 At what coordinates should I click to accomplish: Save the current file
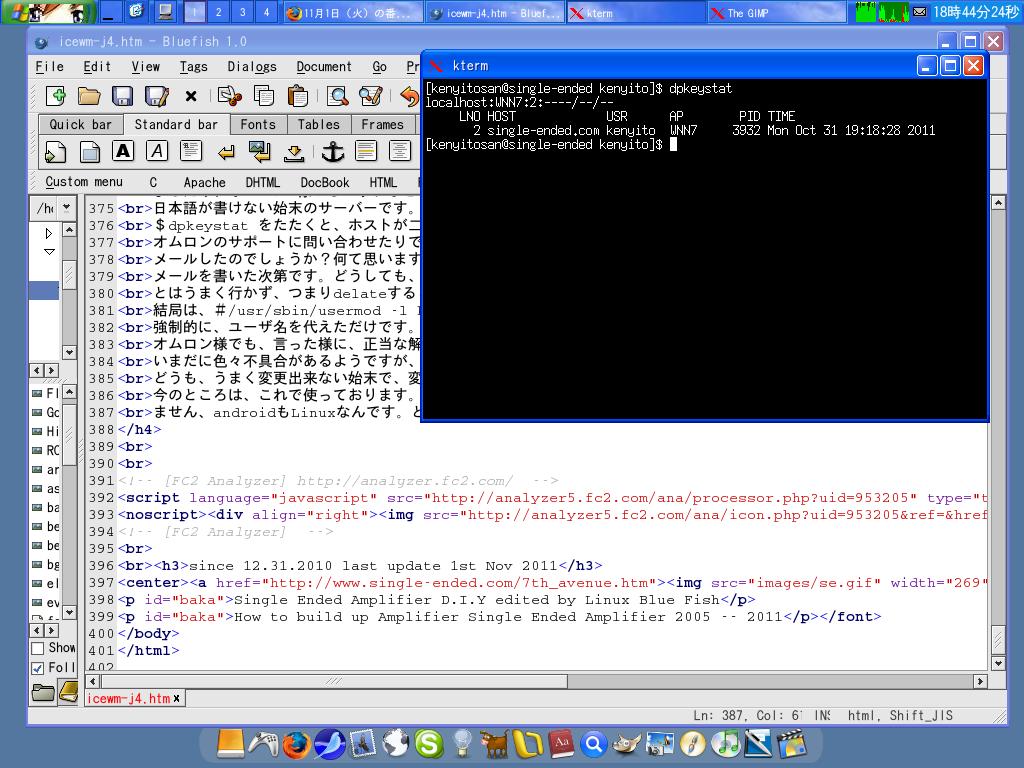120,97
